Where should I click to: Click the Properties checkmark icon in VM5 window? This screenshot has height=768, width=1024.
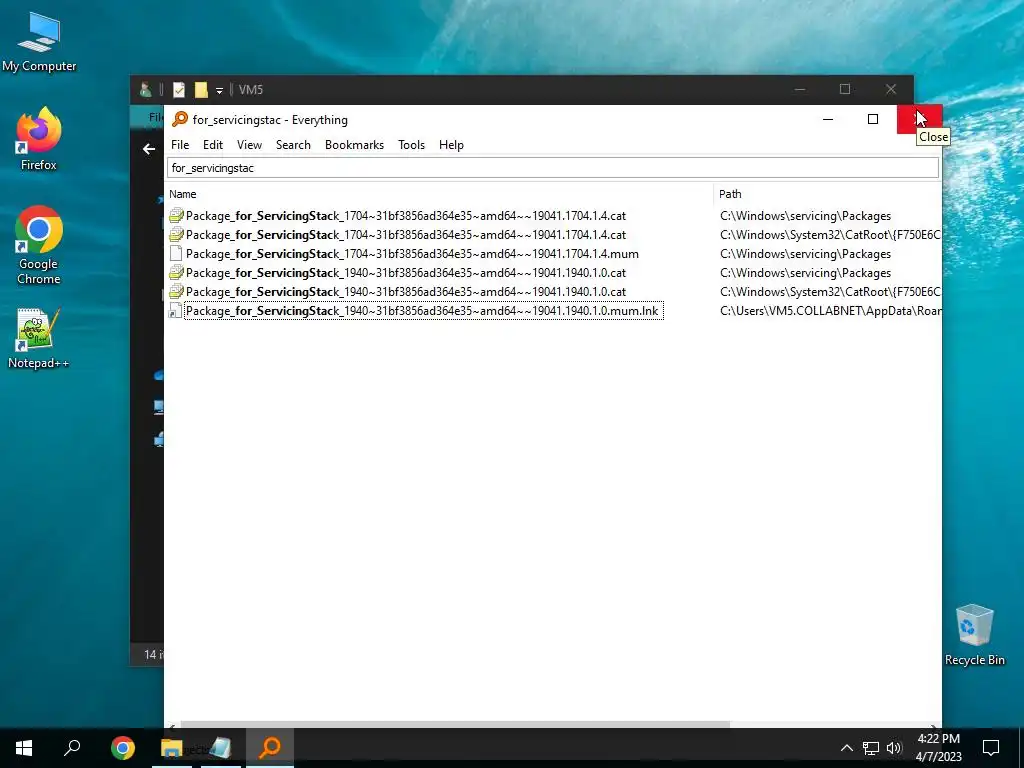pos(179,89)
